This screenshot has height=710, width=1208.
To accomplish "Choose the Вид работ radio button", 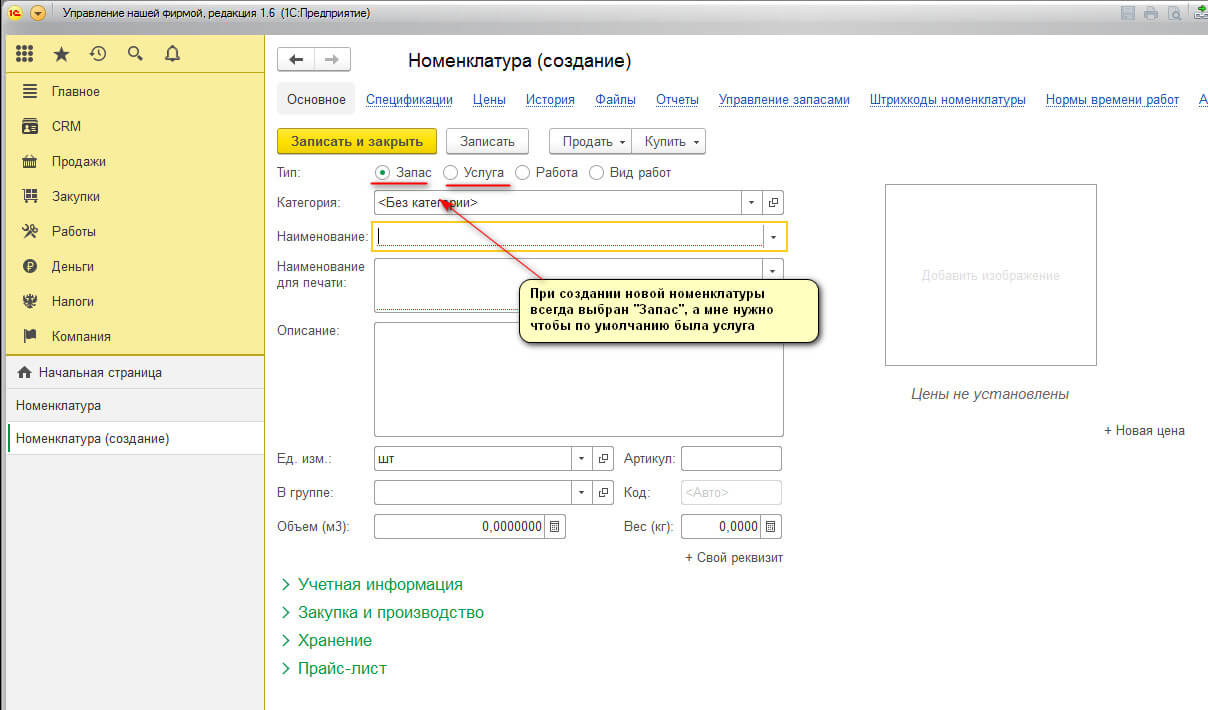I will coord(597,172).
